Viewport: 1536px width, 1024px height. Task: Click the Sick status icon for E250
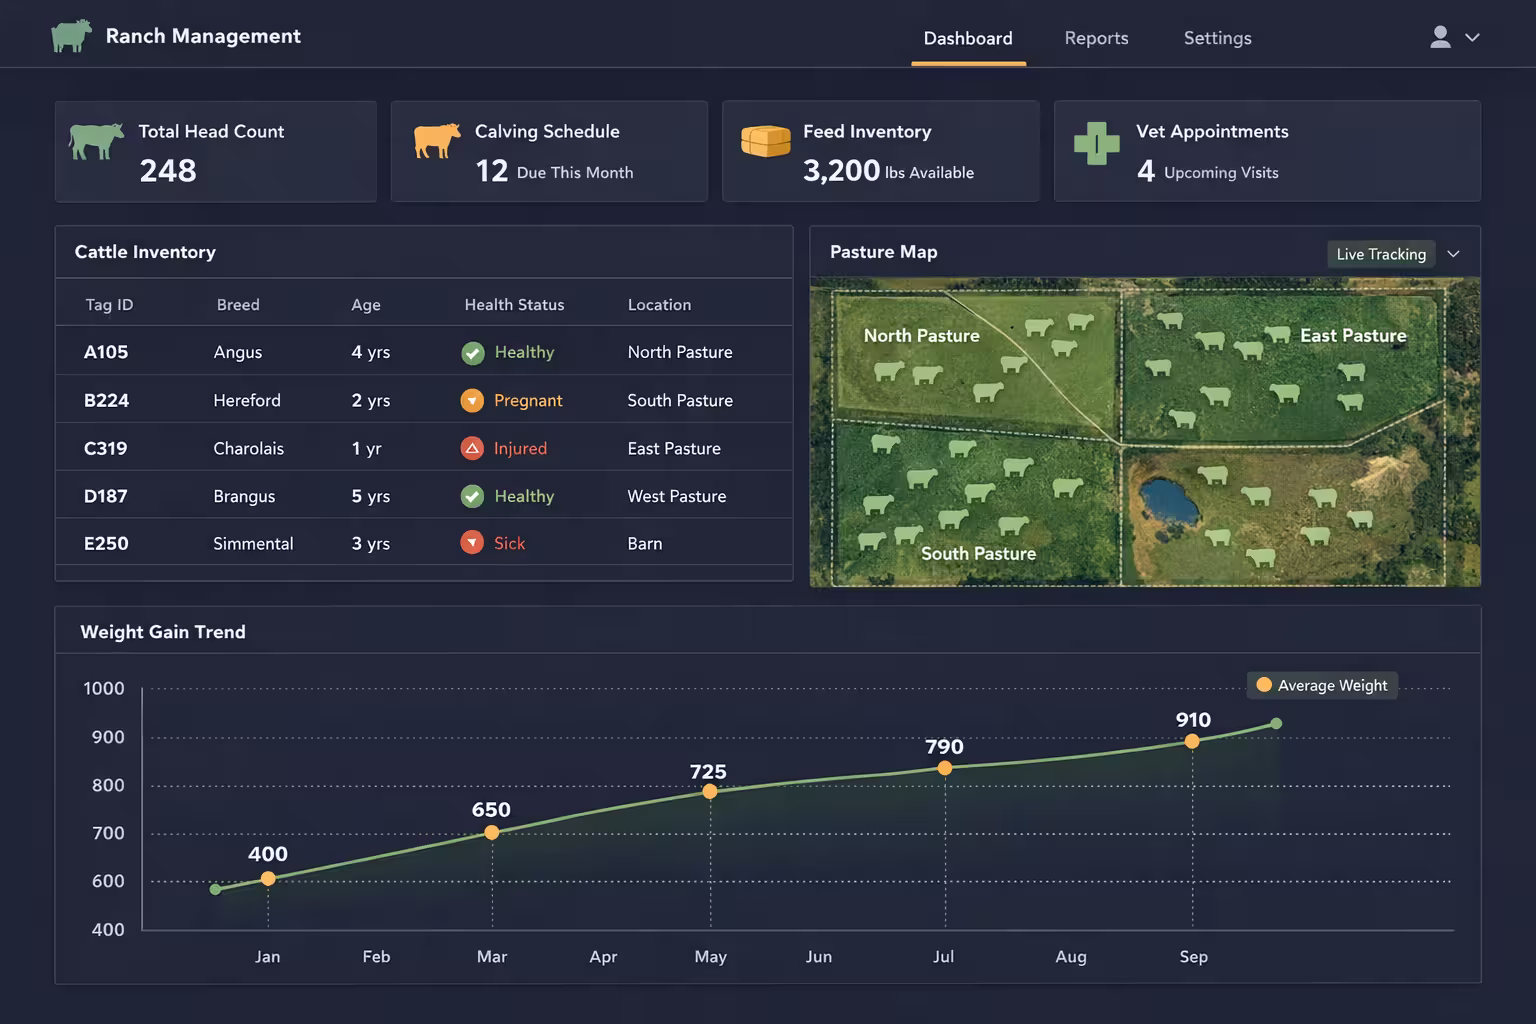pos(472,543)
